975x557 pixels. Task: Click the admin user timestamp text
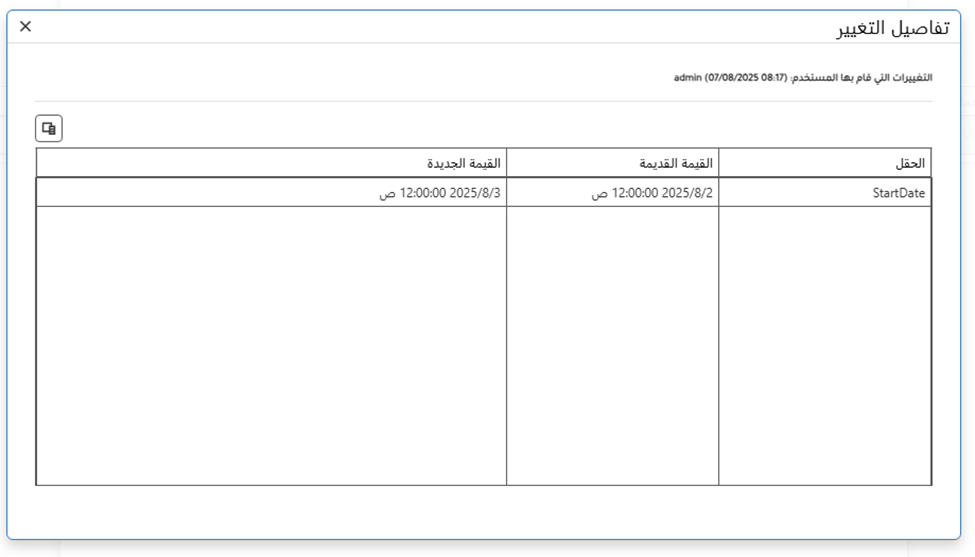(x=729, y=77)
